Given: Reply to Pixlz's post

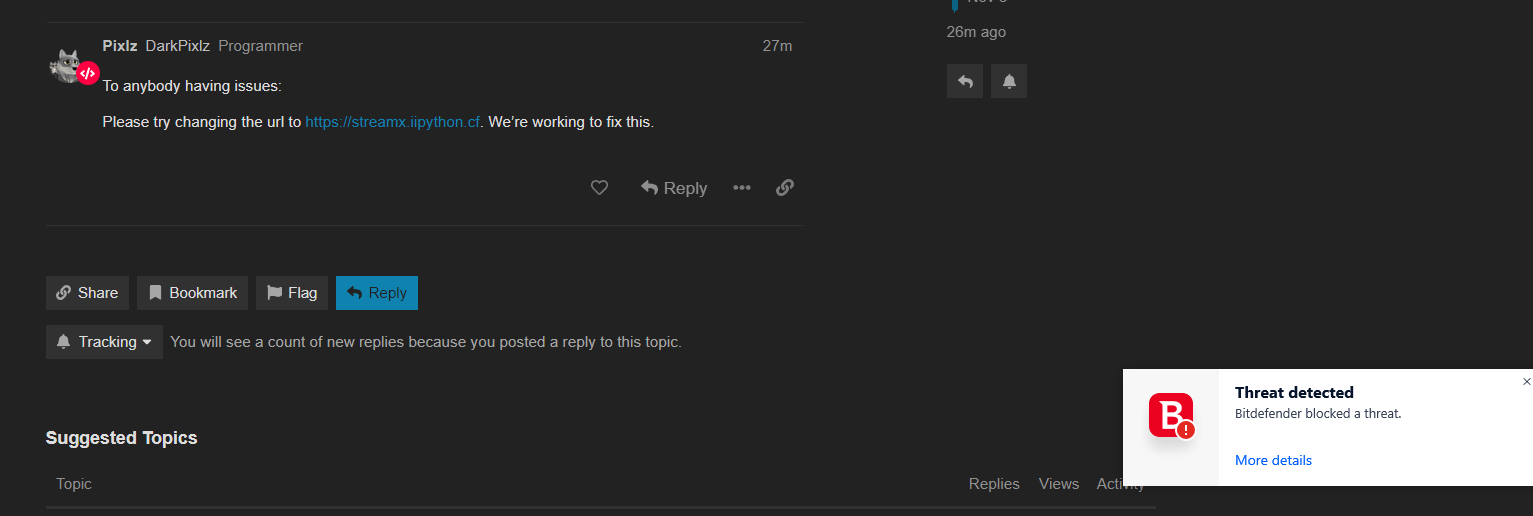Looking at the screenshot, I should coord(674,188).
